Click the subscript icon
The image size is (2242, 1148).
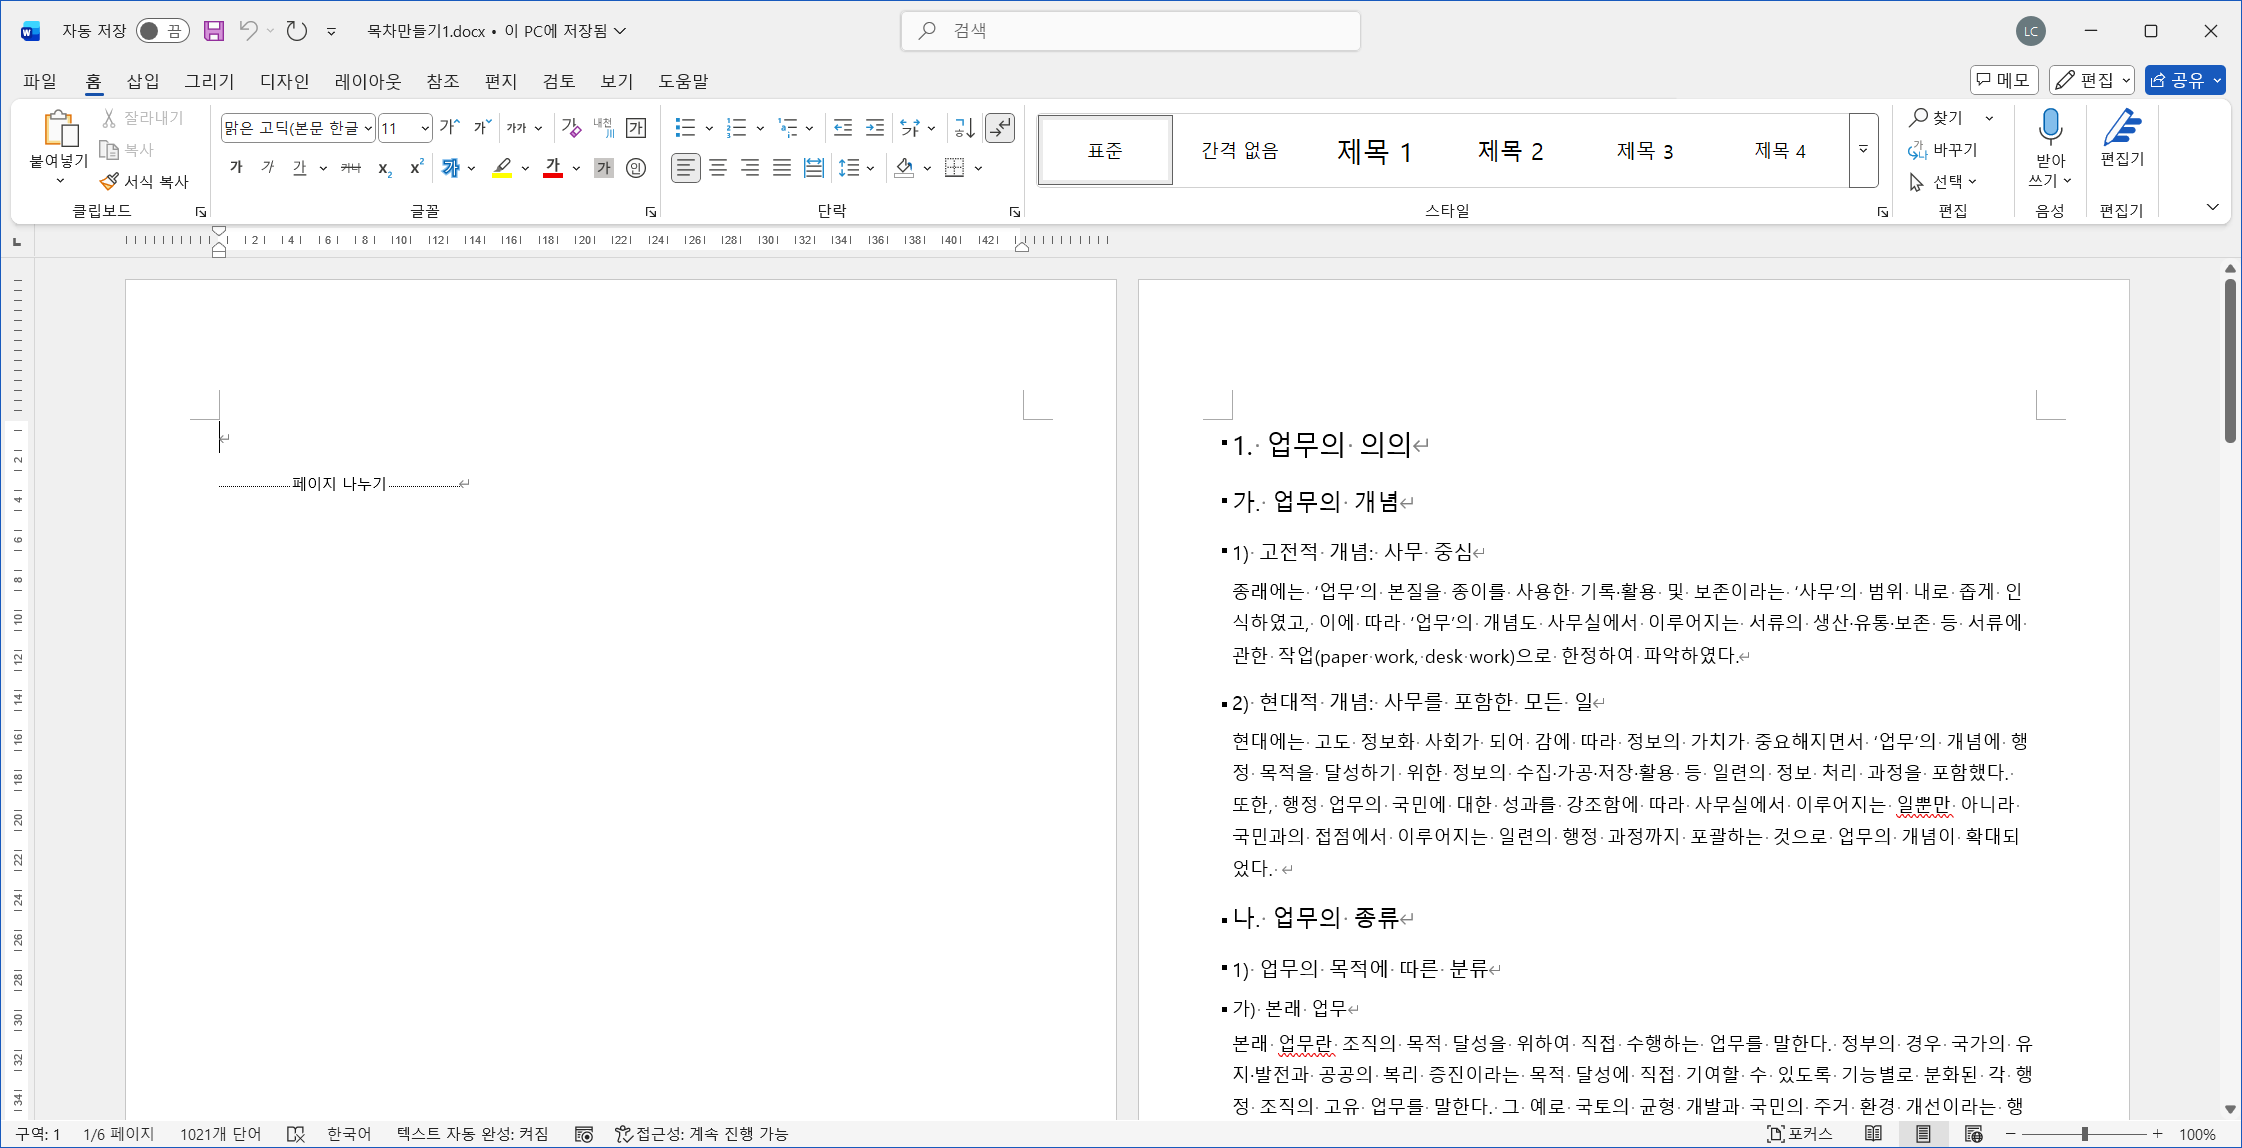click(x=385, y=168)
